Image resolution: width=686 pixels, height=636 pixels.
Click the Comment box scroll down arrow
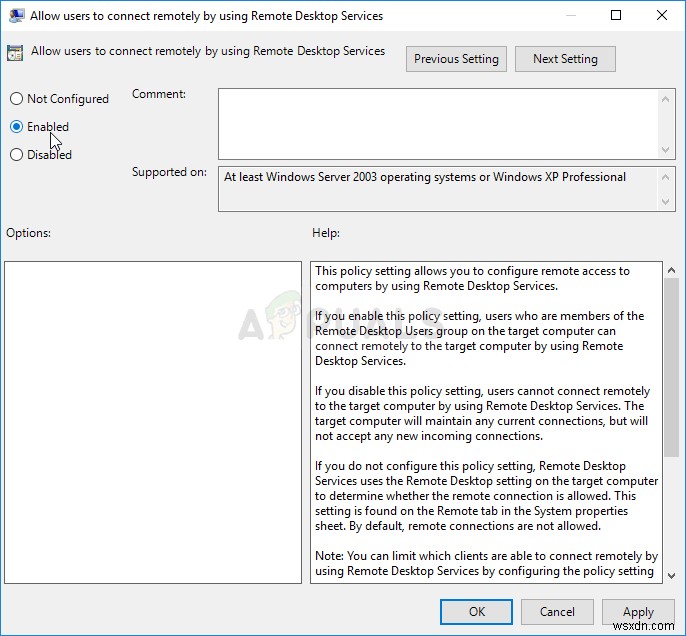point(665,150)
